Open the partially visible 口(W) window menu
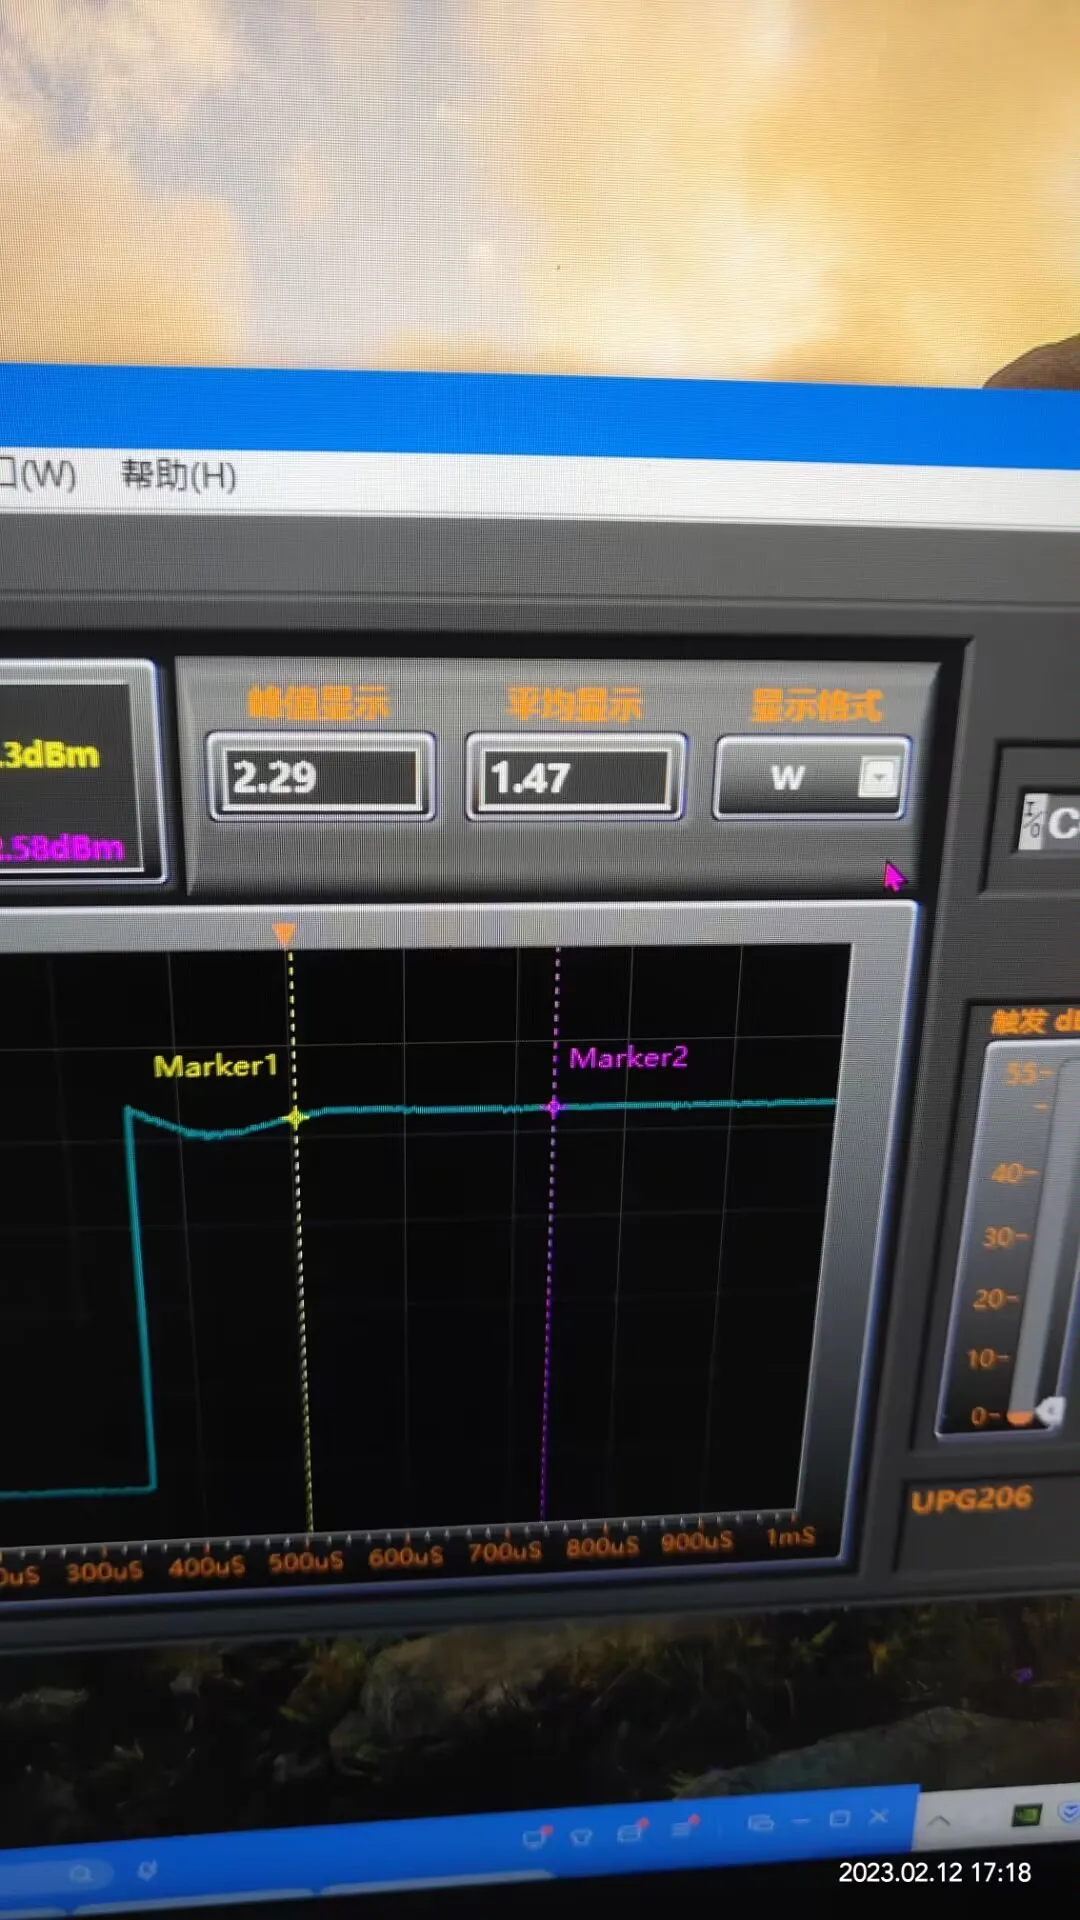 coord(38,473)
